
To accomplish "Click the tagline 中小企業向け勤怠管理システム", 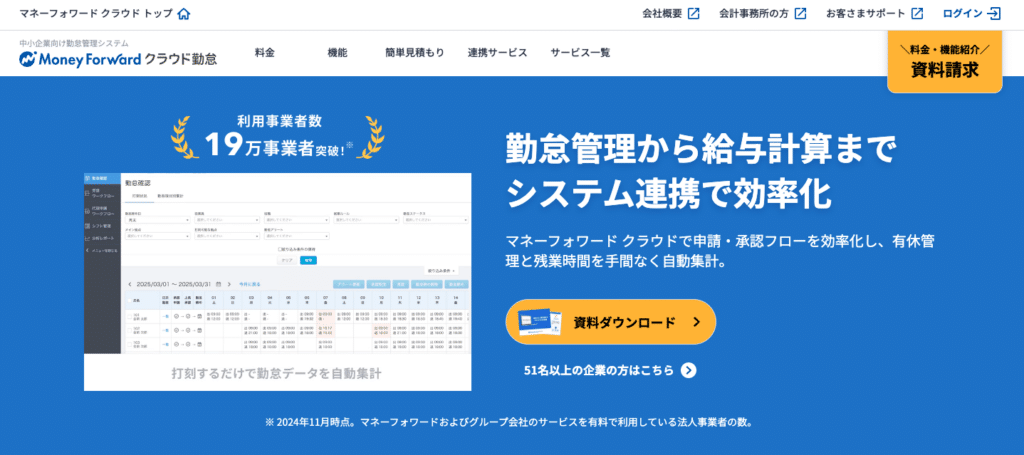I will pos(74,43).
